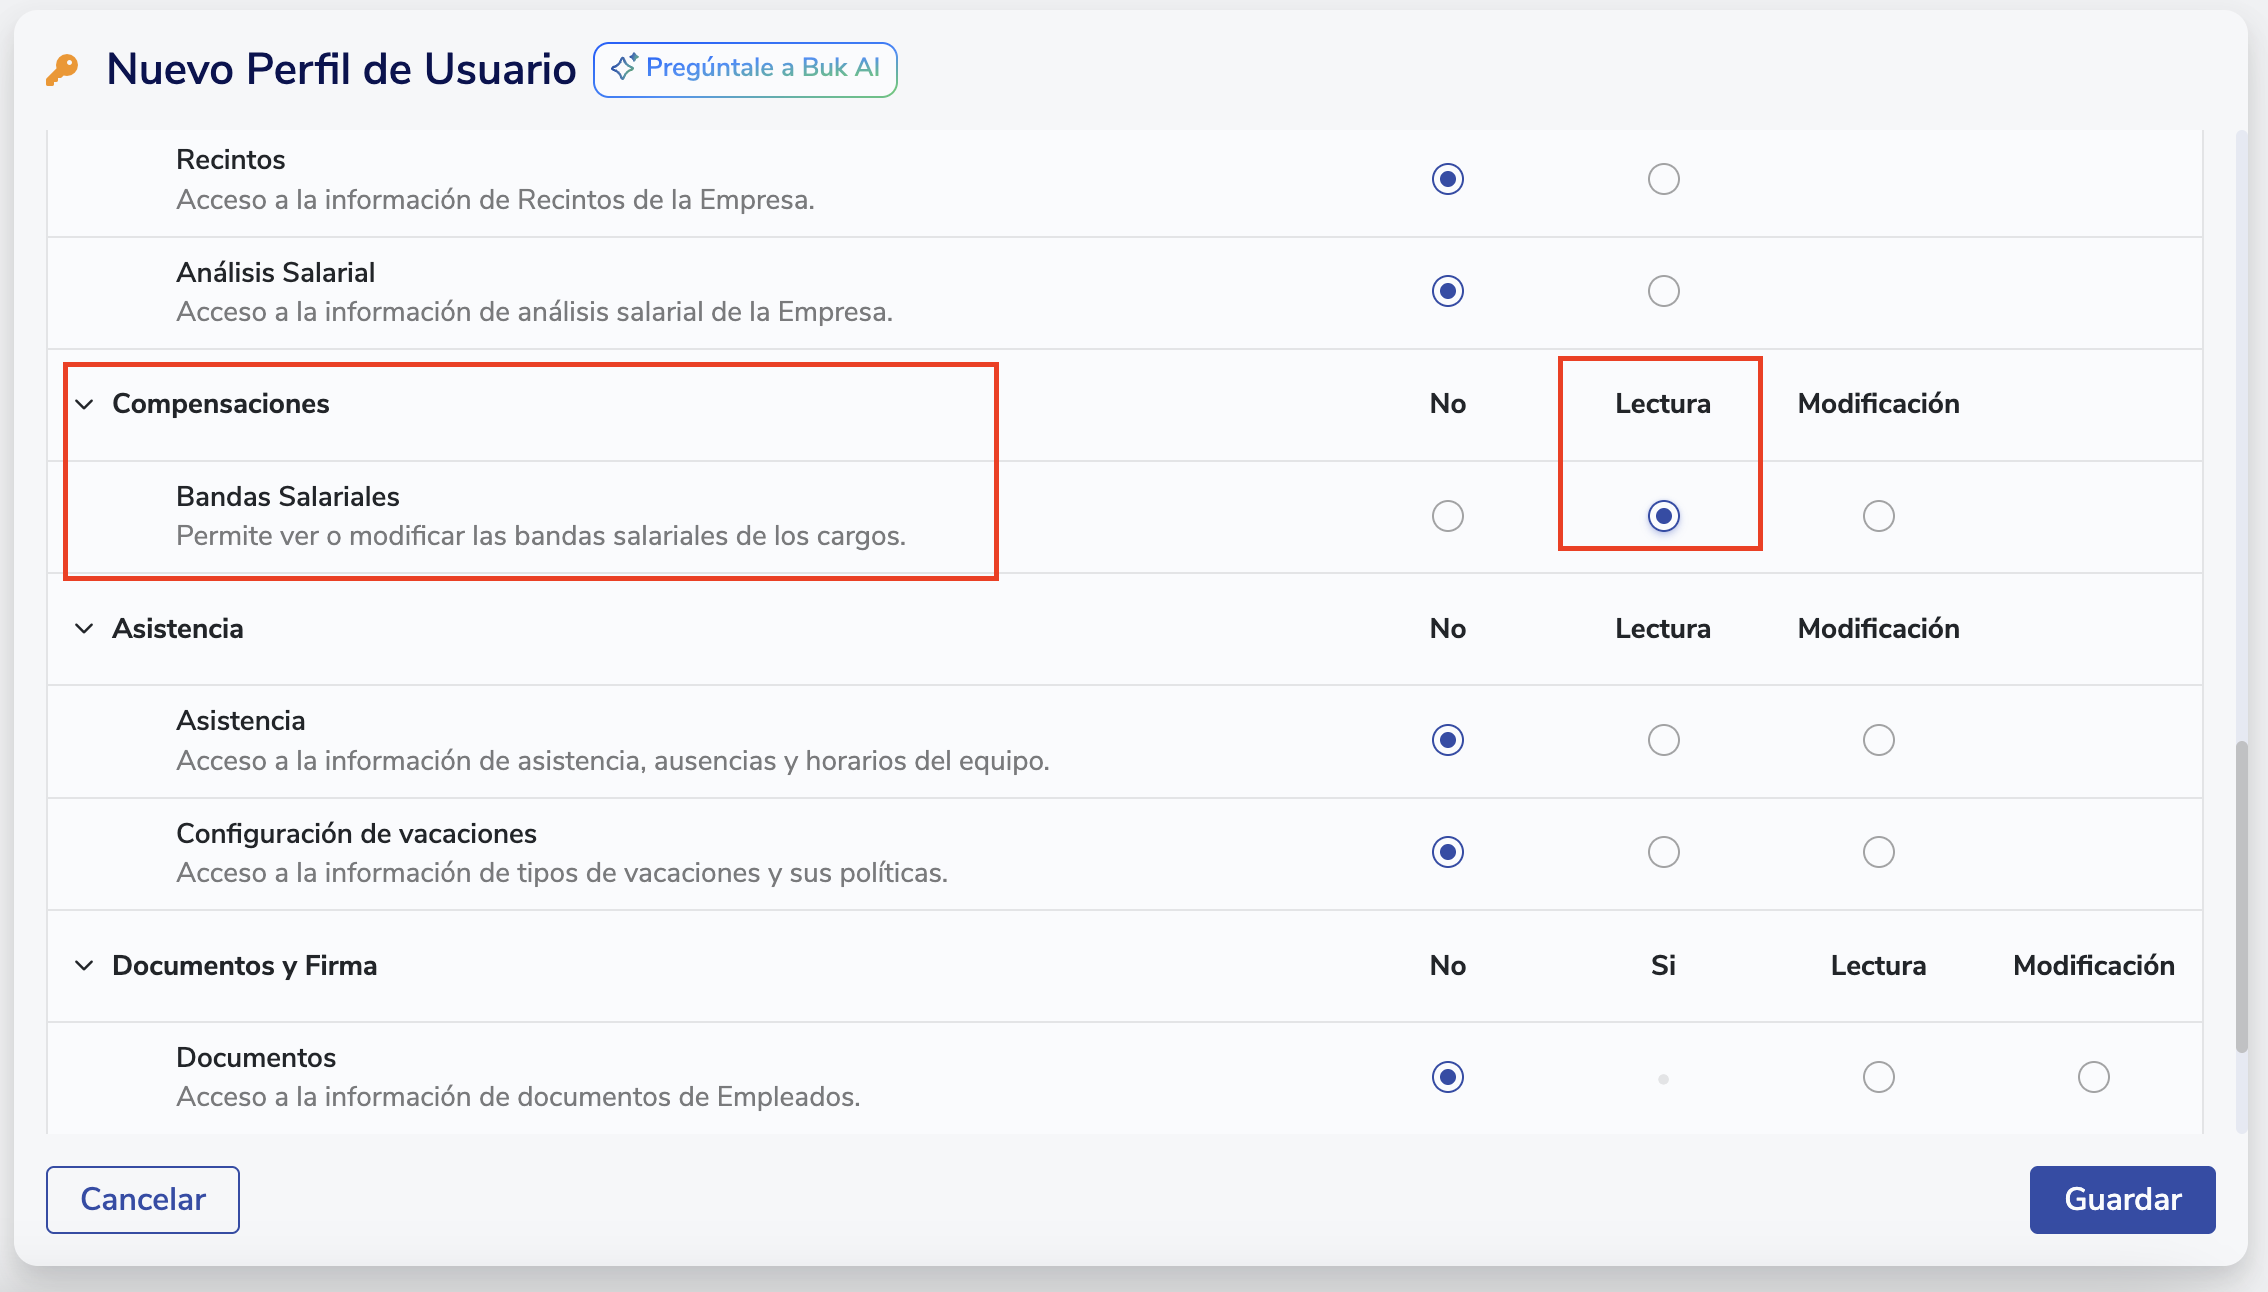Select Modificación for Configuración de vacaciones
The width and height of the screenshot is (2268, 1292).
pyautogui.click(x=1878, y=852)
